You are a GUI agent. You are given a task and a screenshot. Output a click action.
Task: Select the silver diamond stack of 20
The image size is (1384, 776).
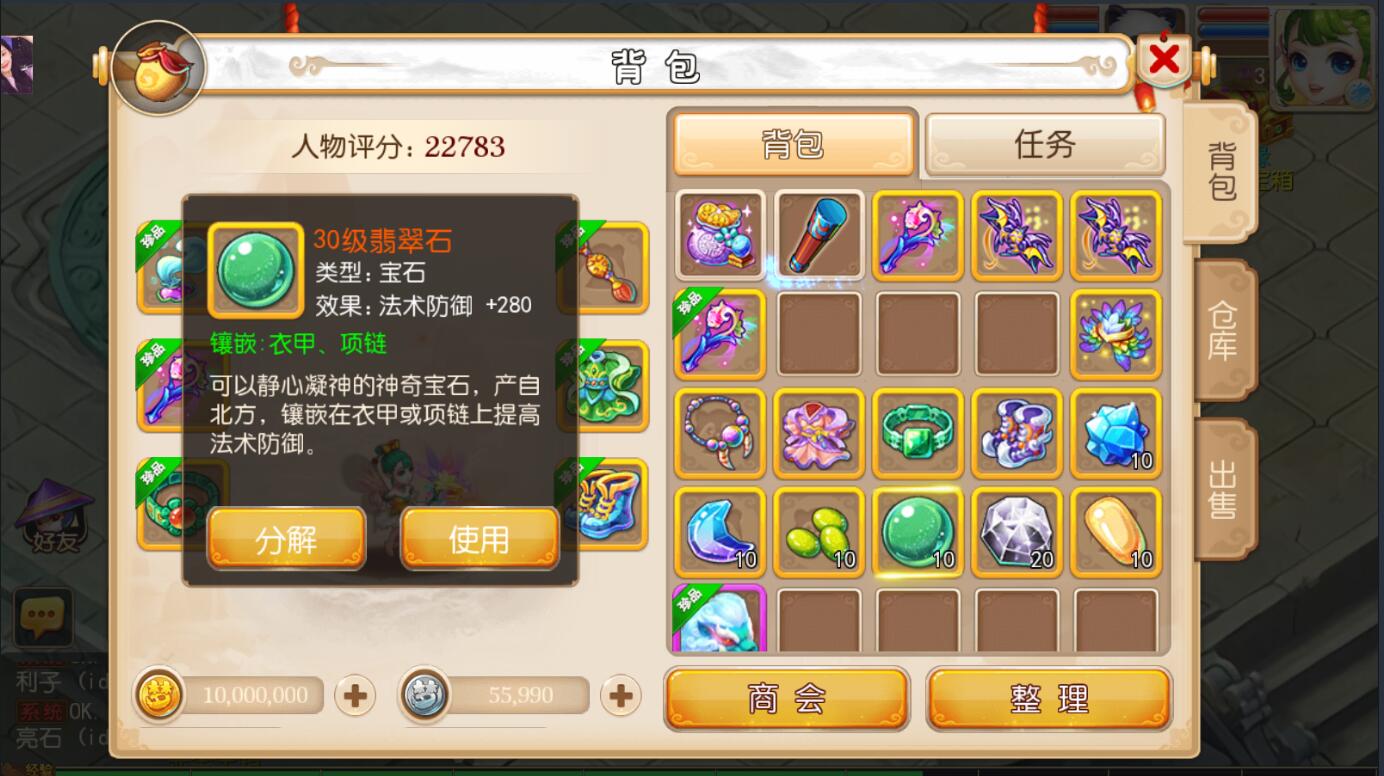pyautogui.click(x=1017, y=532)
